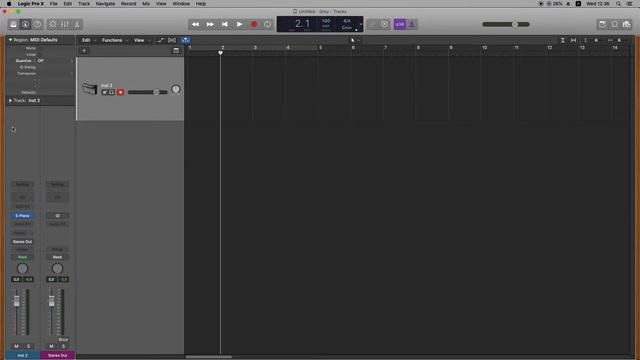Screen dimensions: 640x360
Task: Click the Horizontal Auto Zoom button
Action: click(573, 40)
